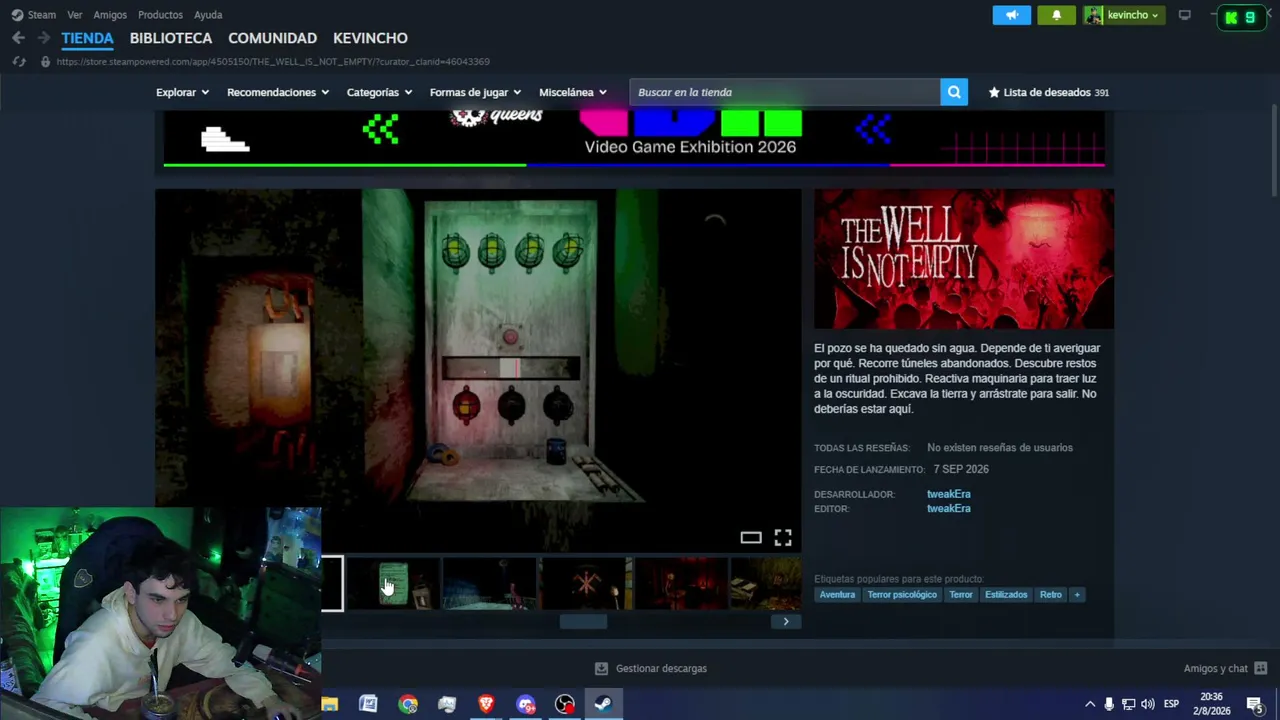The image size is (1280, 720).
Task: Open the Ayuda menu
Action: pyautogui.click(x=208, y=15)
